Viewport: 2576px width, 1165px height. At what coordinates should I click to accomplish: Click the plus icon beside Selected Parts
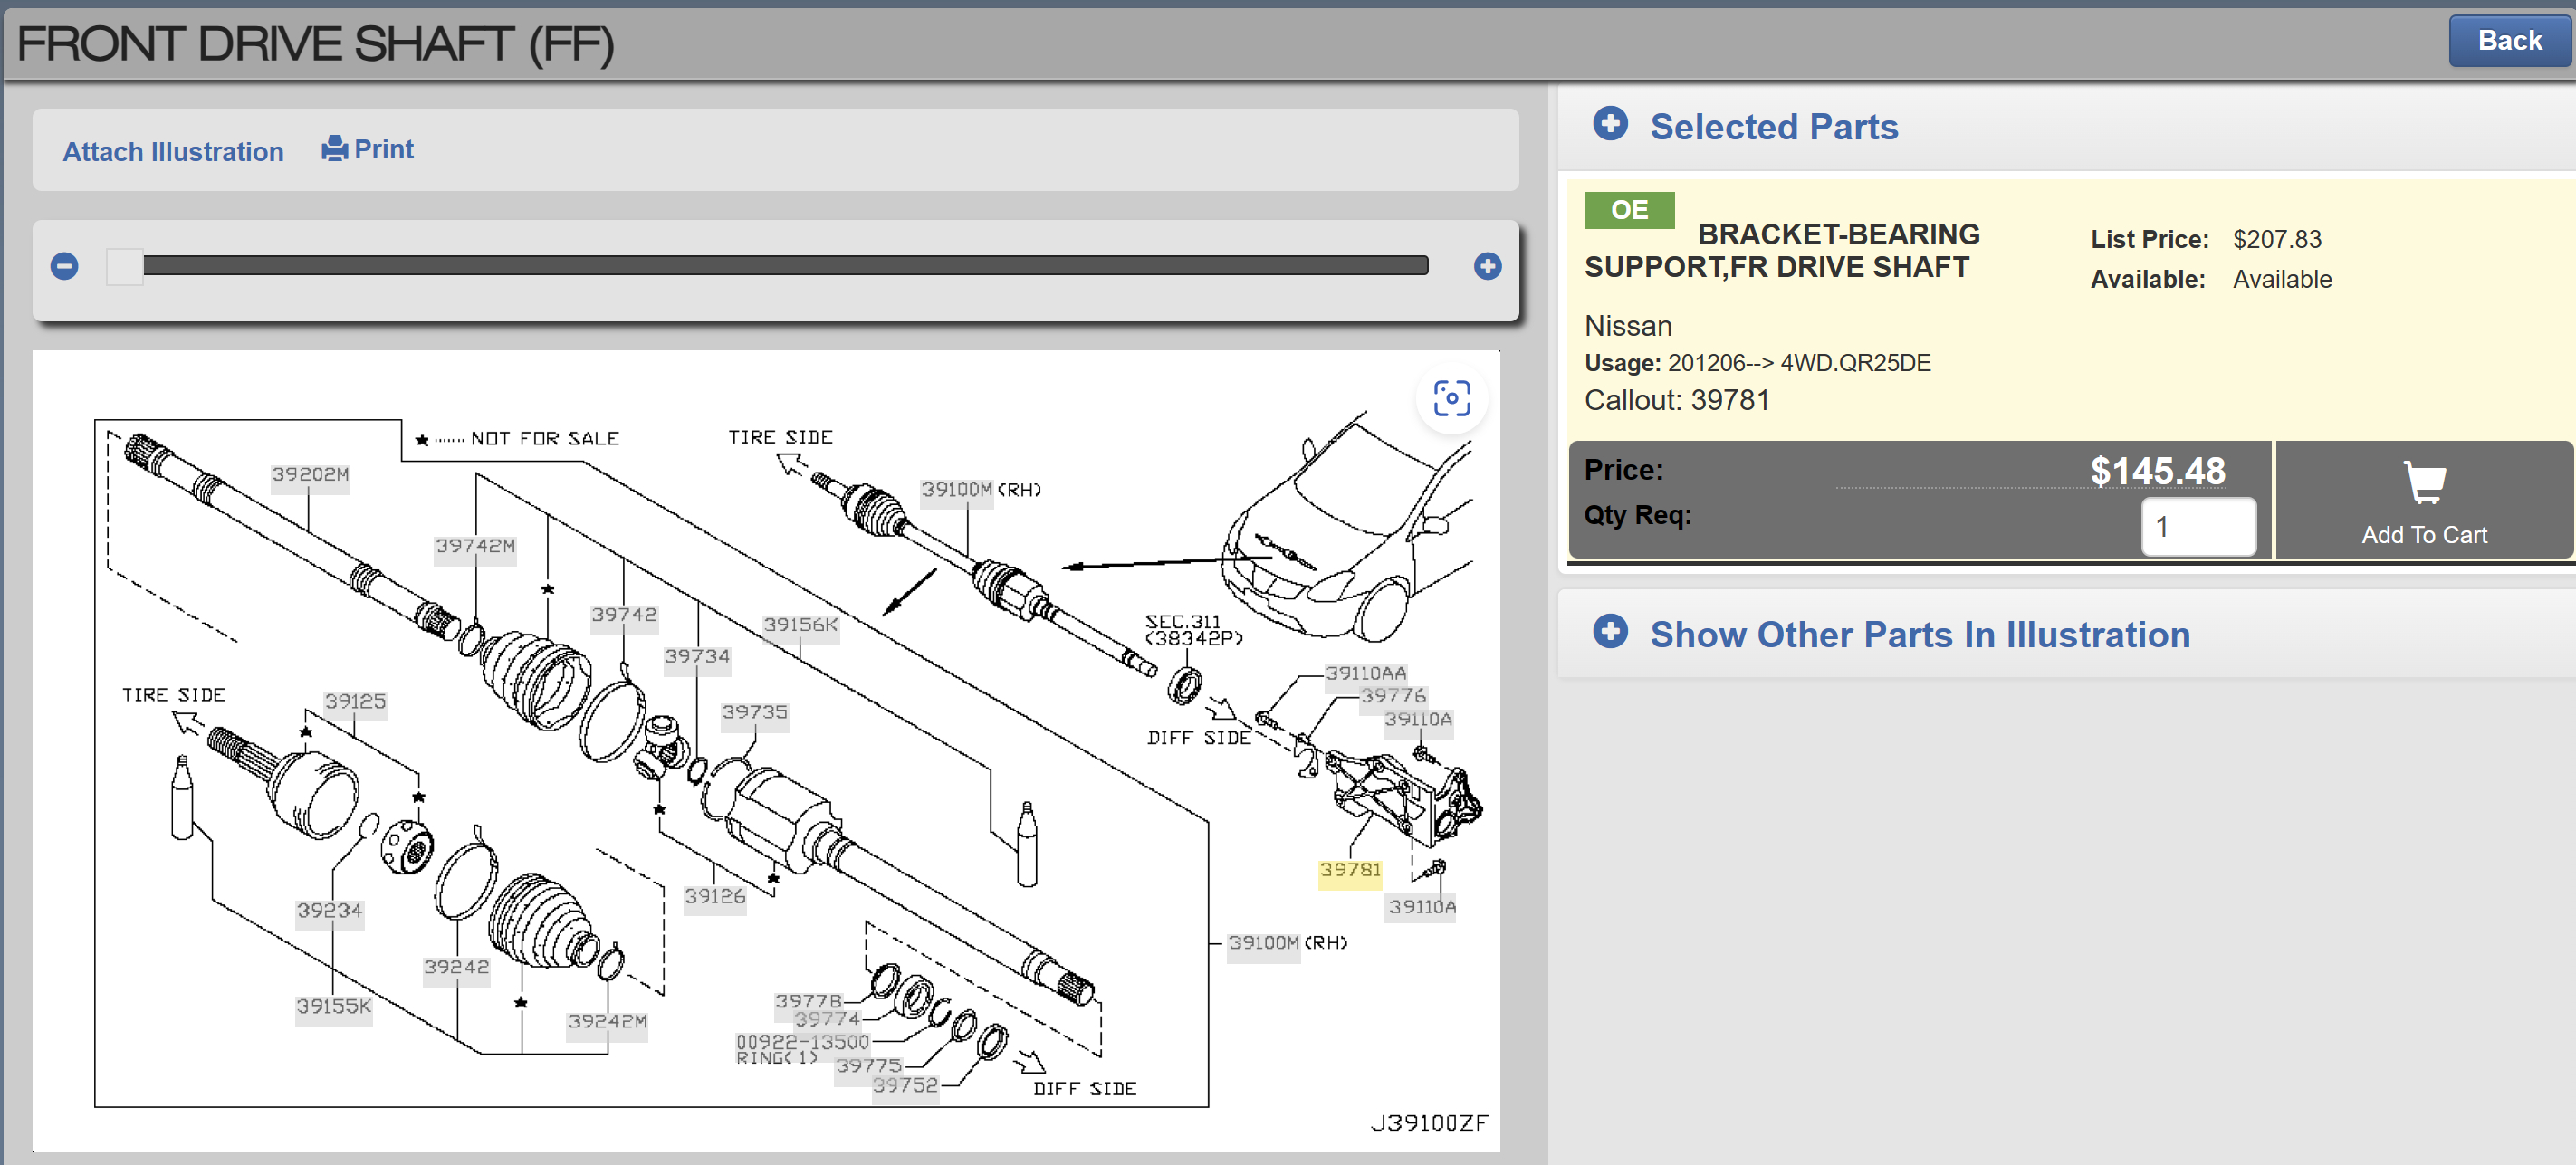(x=1610, y=125)
